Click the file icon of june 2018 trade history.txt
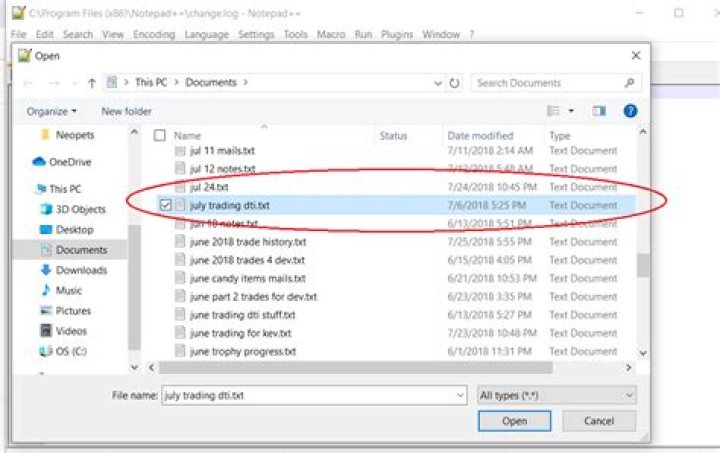Screen dimensions: 720x453 (x=180, y=242)
